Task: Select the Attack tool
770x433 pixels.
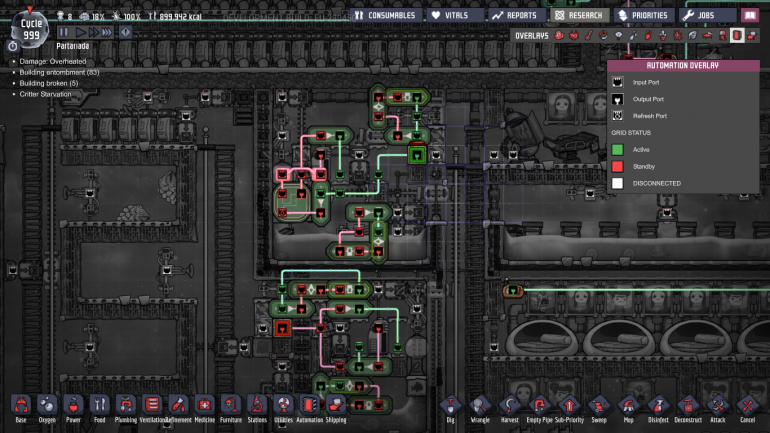Action: (717, 408)
